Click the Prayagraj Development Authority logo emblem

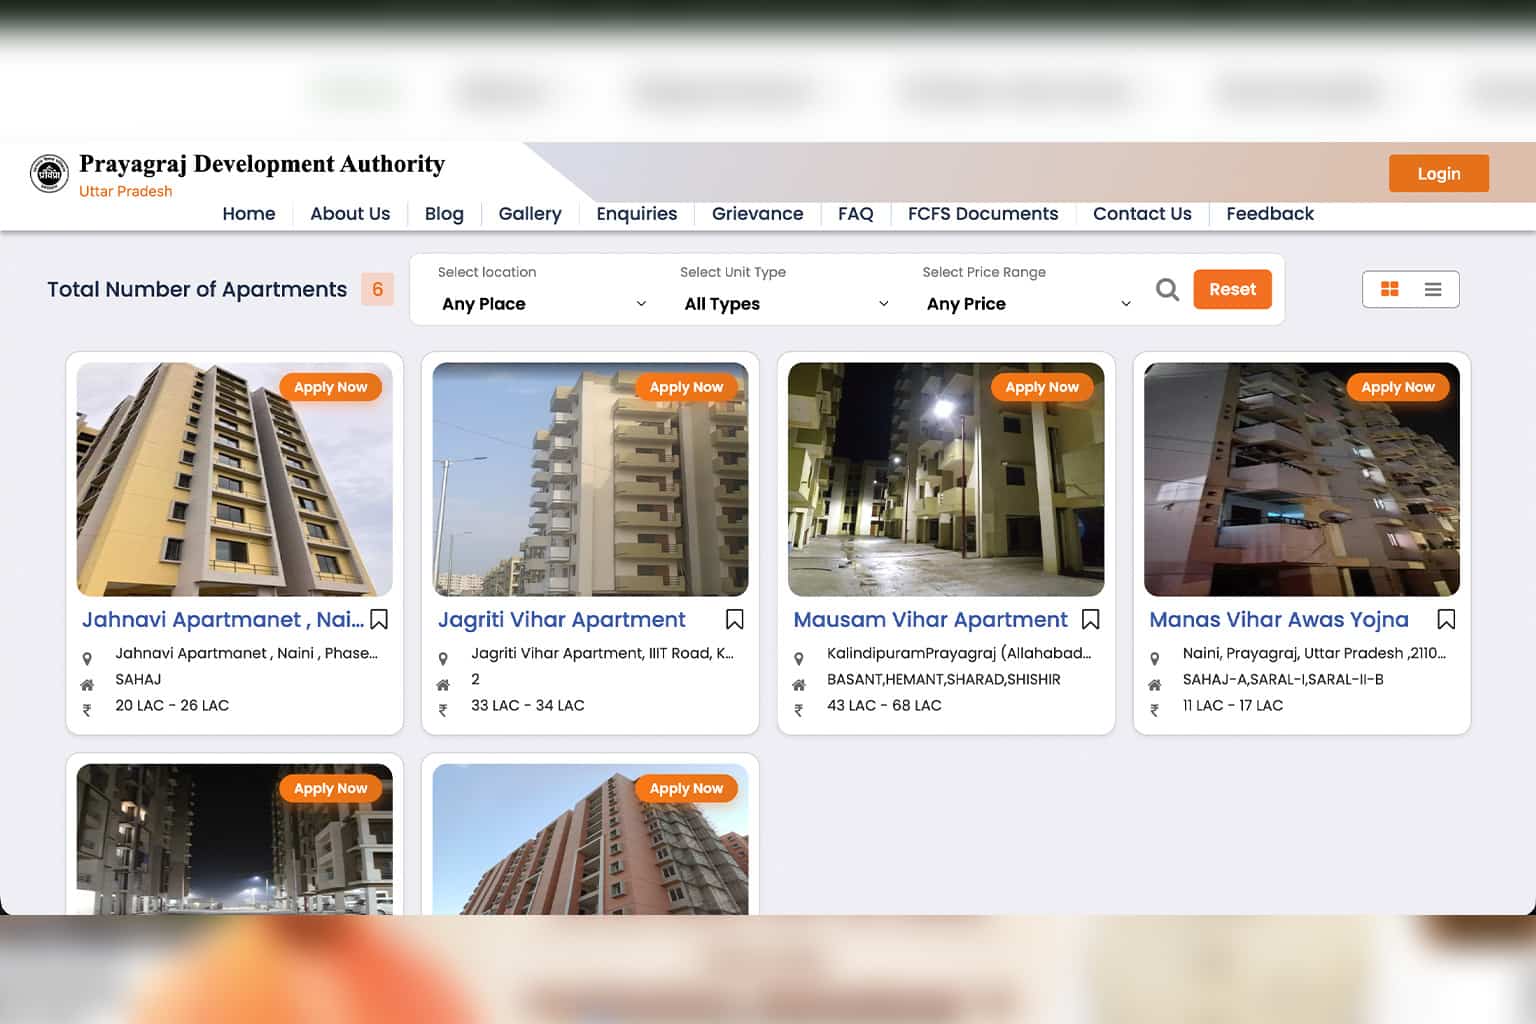point(49,174)
